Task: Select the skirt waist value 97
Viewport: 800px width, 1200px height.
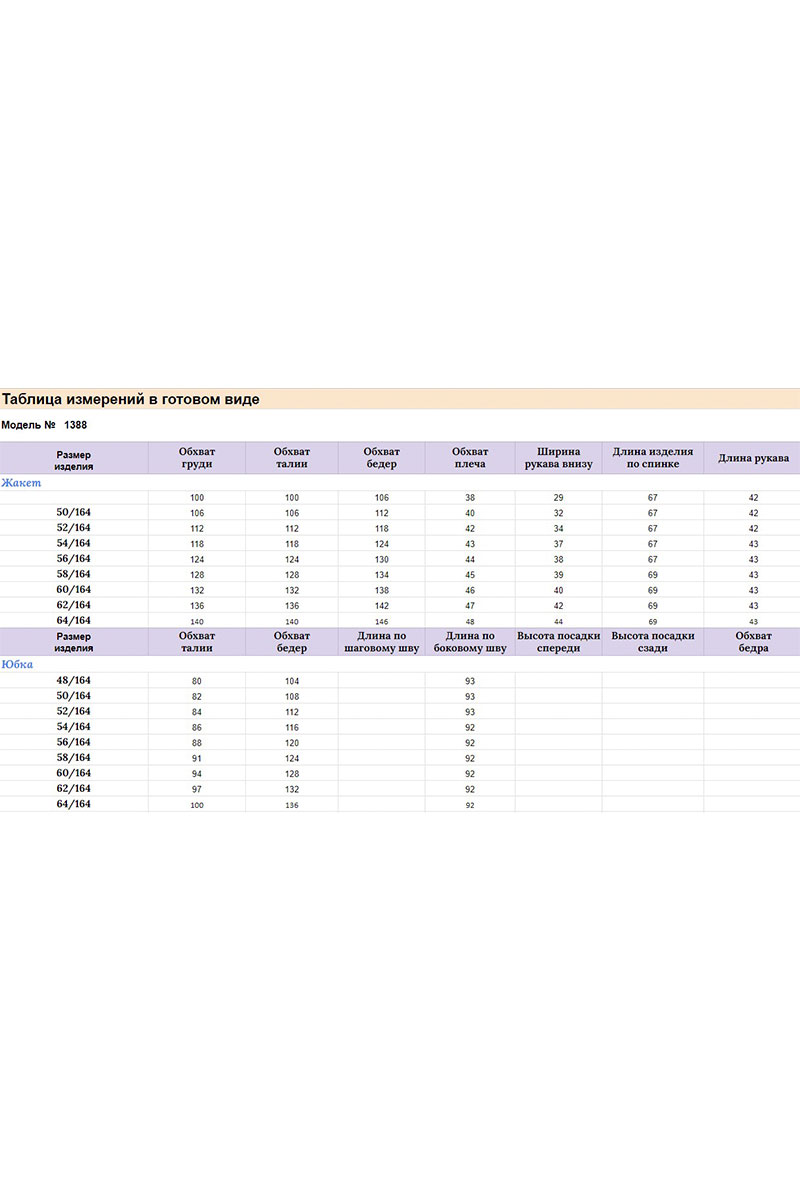Action: tap(196, 789)
